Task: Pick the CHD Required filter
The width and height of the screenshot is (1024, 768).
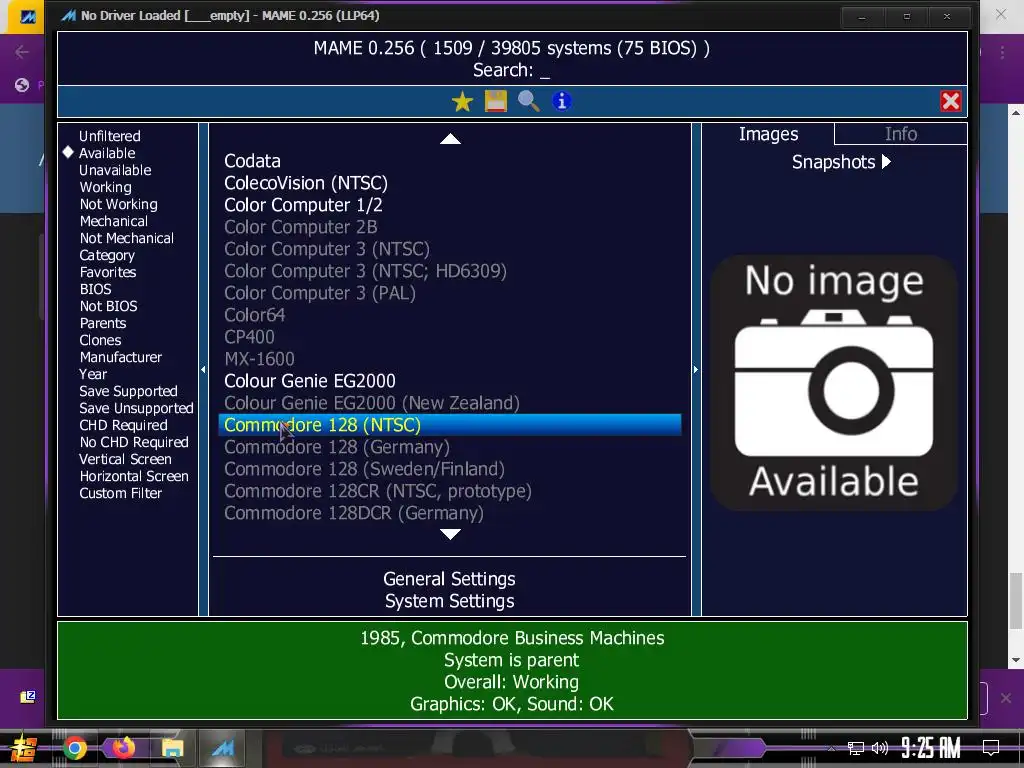Action: (x=123, y=424)
